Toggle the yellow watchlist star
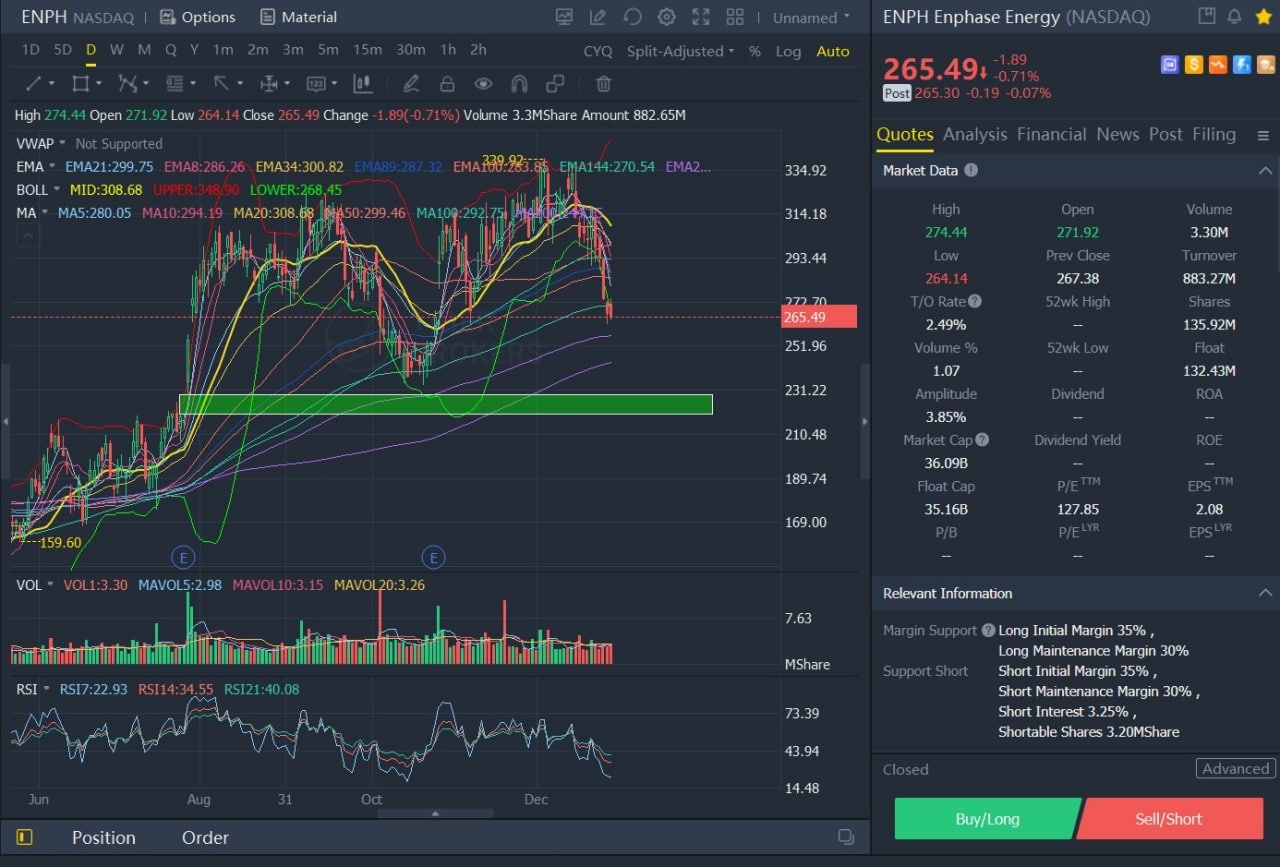Image resolution: width=1280 pixels, height=867 pixels. click(1261, 16)
